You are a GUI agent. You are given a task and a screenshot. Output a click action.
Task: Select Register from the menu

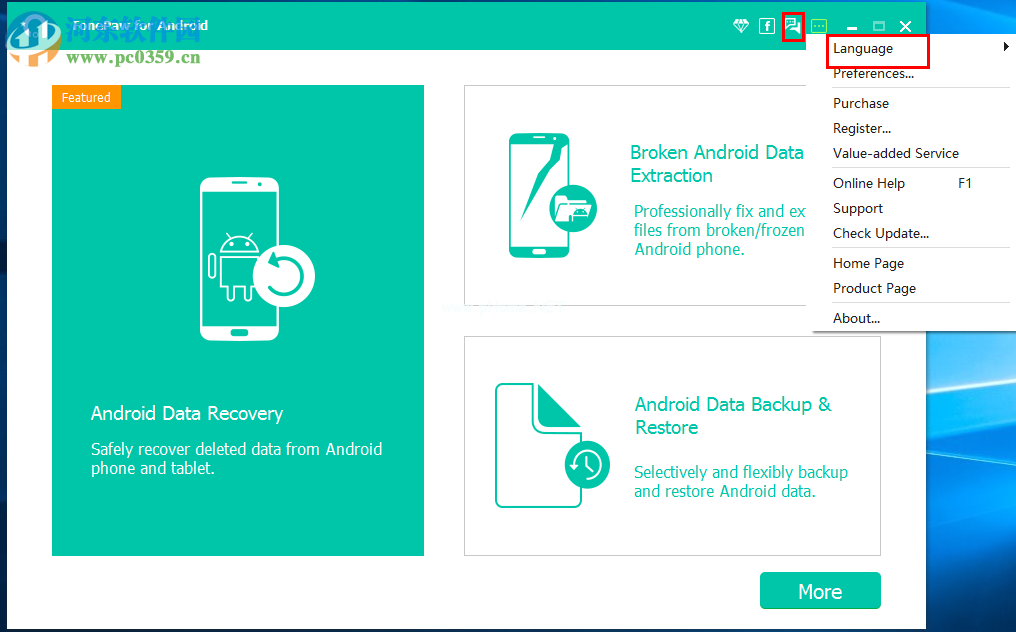tap(862, 128)
